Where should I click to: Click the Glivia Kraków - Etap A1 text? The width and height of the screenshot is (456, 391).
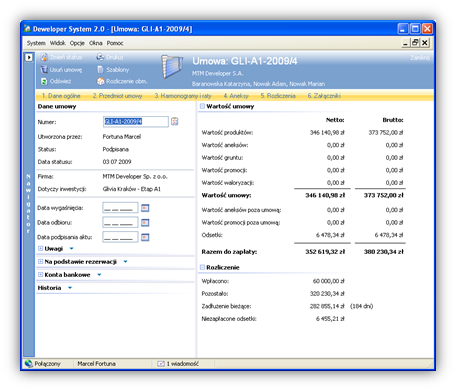click(132, 189)
